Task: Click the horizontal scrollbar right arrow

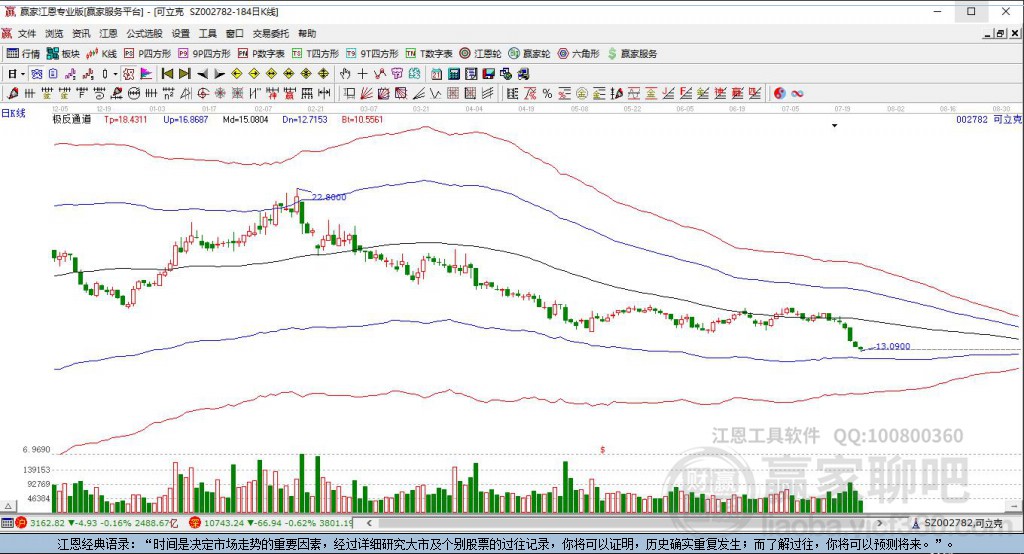Action: coord(880,523)
